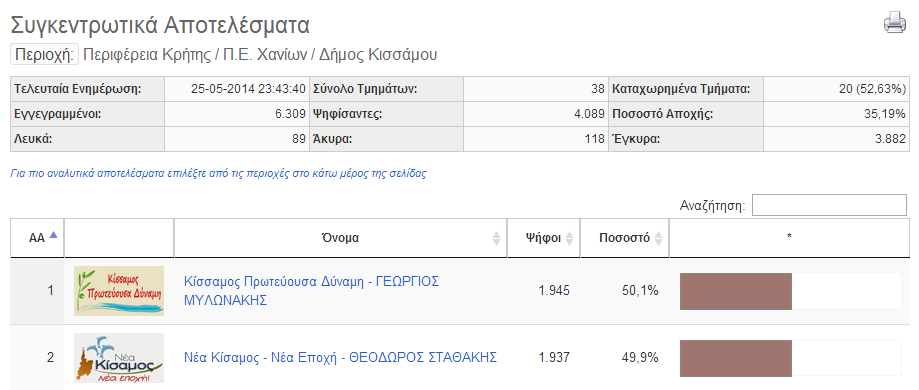The image size is (919, 390).
Task: Click the Π.Ε. Χανίων breadcrumb text
Action: click(265, 55)
